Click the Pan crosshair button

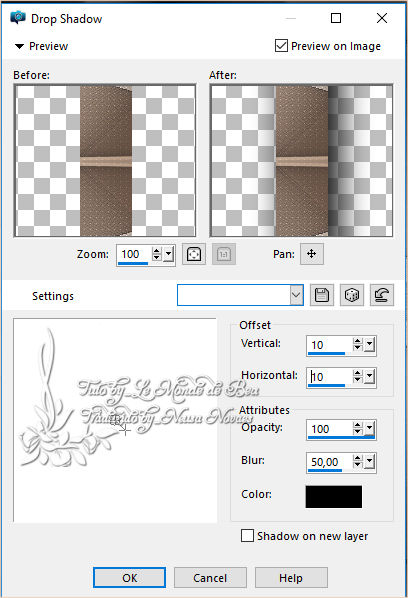[x=312, y=254]
